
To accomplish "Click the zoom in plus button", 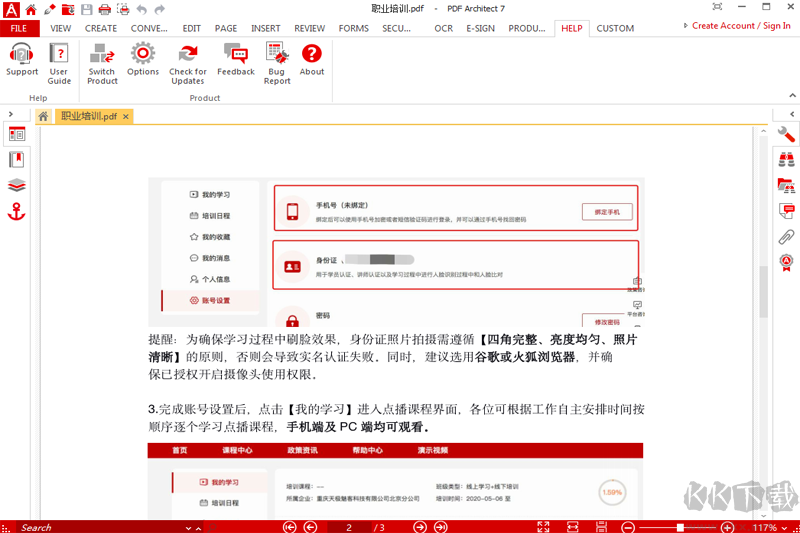I will [x=728, y=527].
